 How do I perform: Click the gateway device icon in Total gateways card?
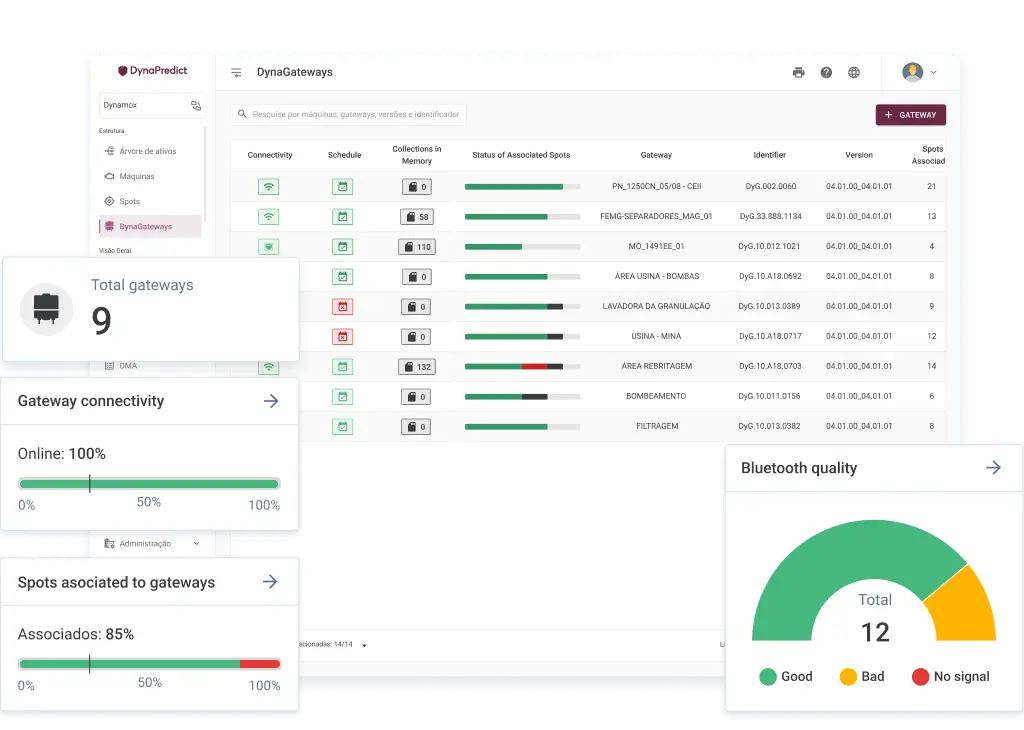coord(46,309)
